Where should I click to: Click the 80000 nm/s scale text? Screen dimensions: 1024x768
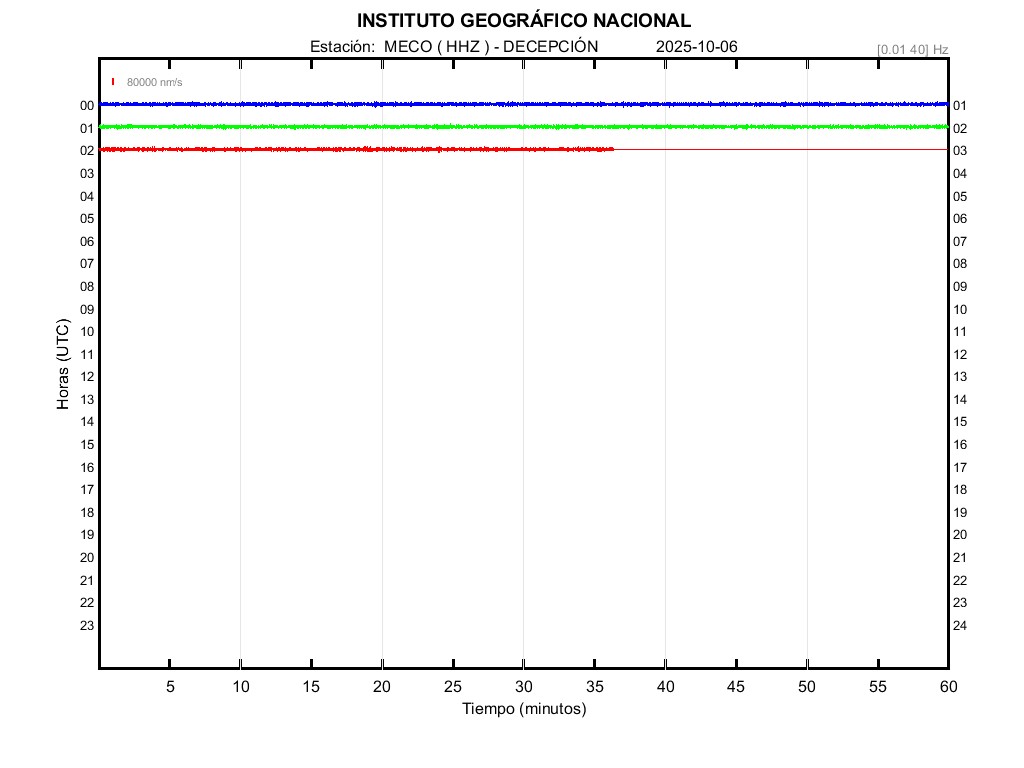154,82
